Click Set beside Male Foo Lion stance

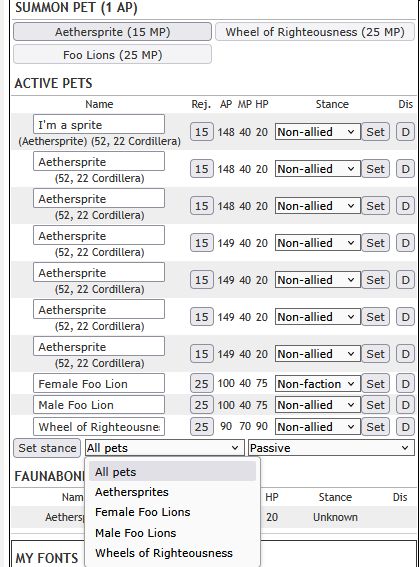376,405
